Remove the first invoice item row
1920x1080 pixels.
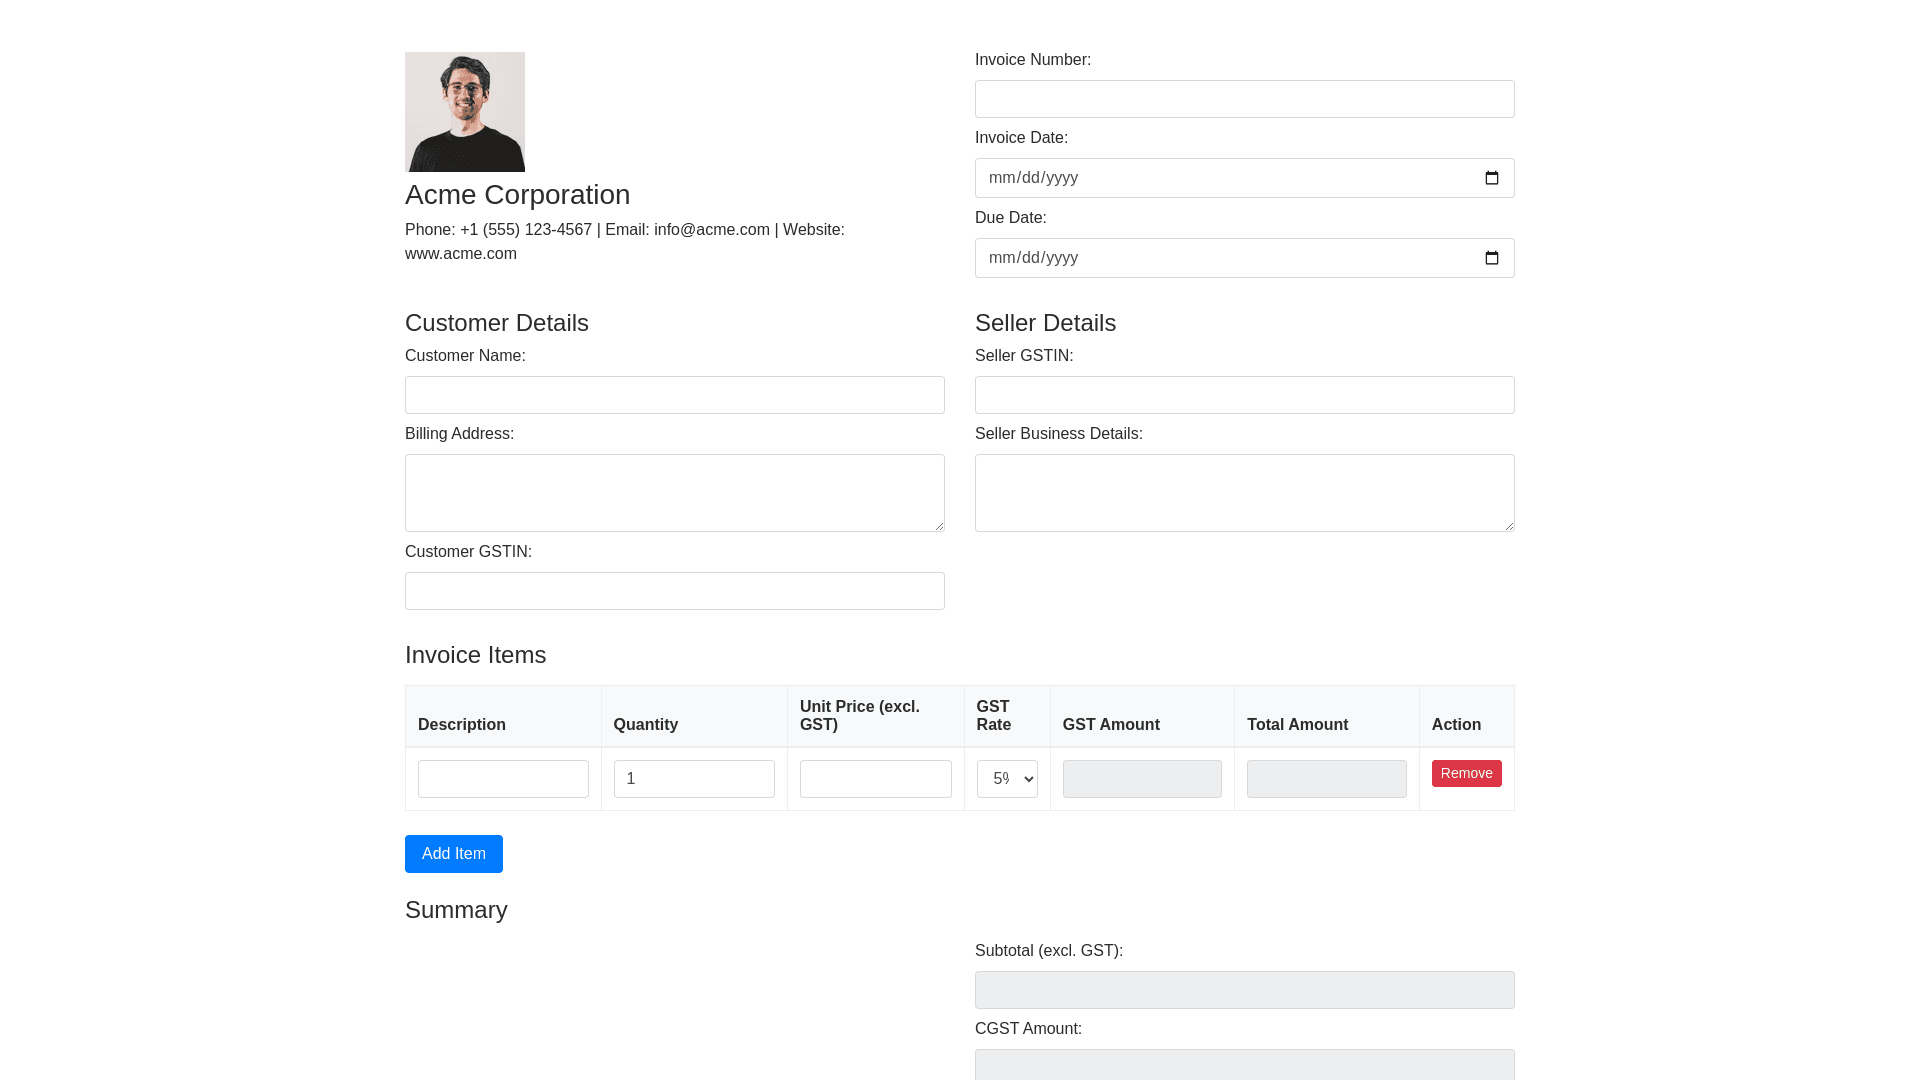[x=1466, y=773]
